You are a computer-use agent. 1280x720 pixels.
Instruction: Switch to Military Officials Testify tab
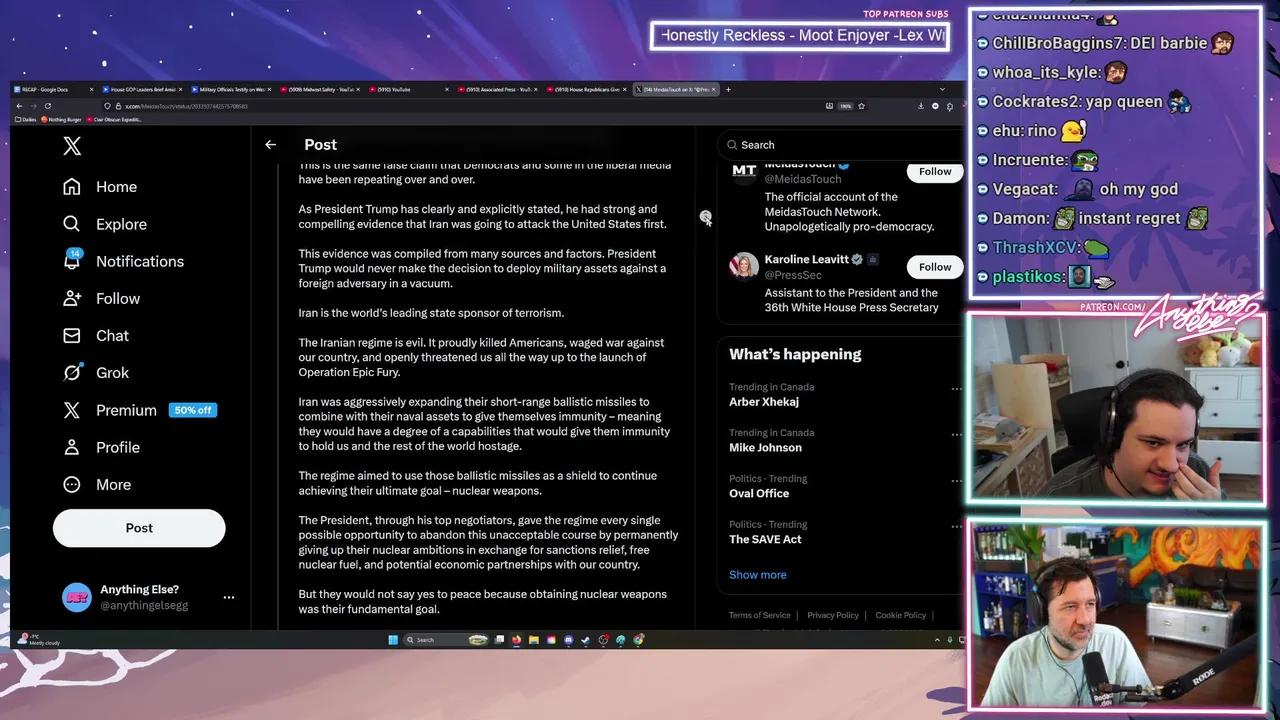point(230,89)
